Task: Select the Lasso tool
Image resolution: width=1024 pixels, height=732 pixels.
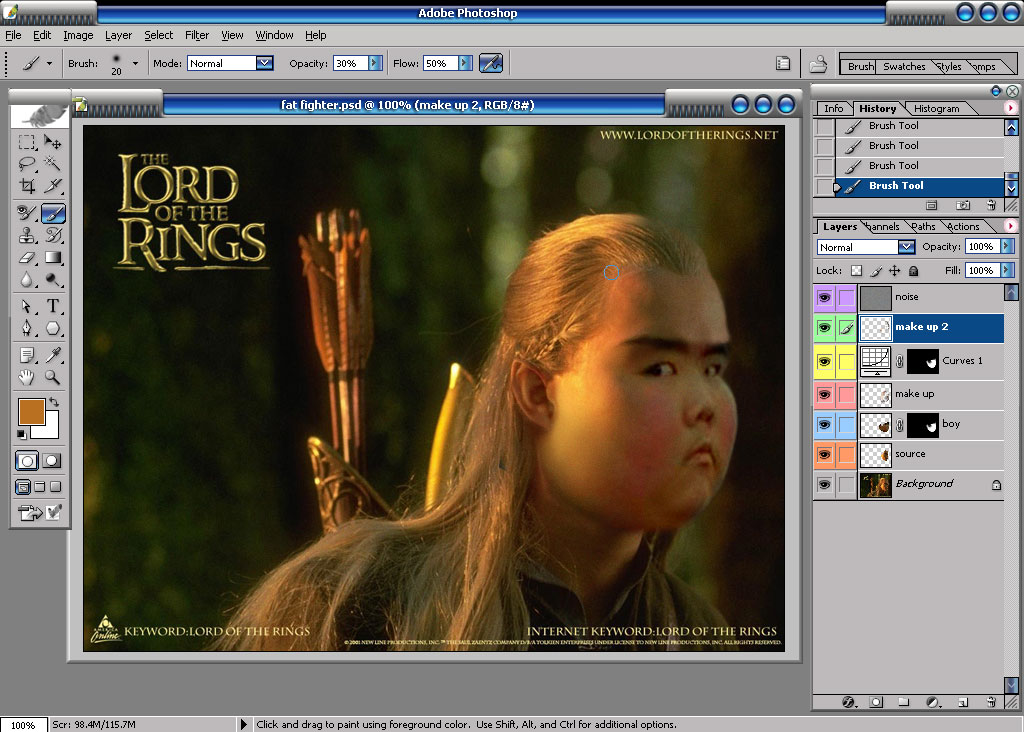Action: (x=27, y=163)
